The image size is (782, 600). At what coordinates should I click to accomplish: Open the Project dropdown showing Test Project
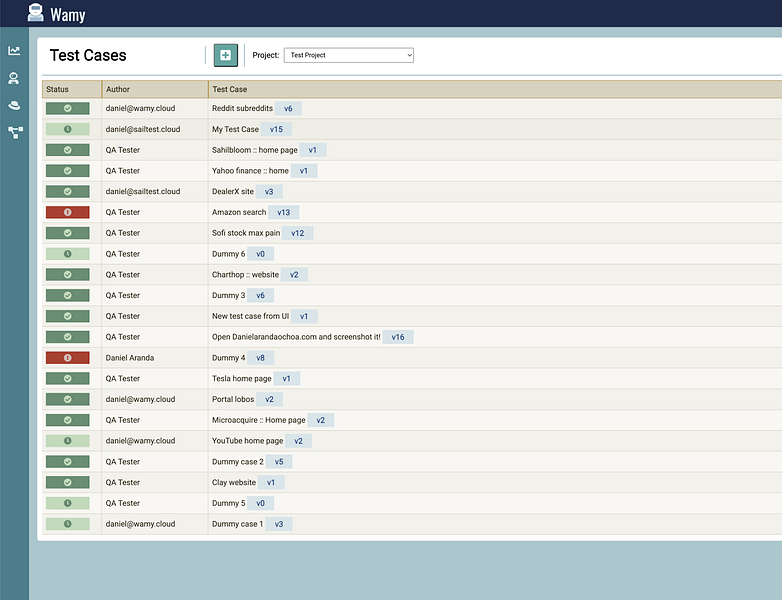(x=349, y=55)
